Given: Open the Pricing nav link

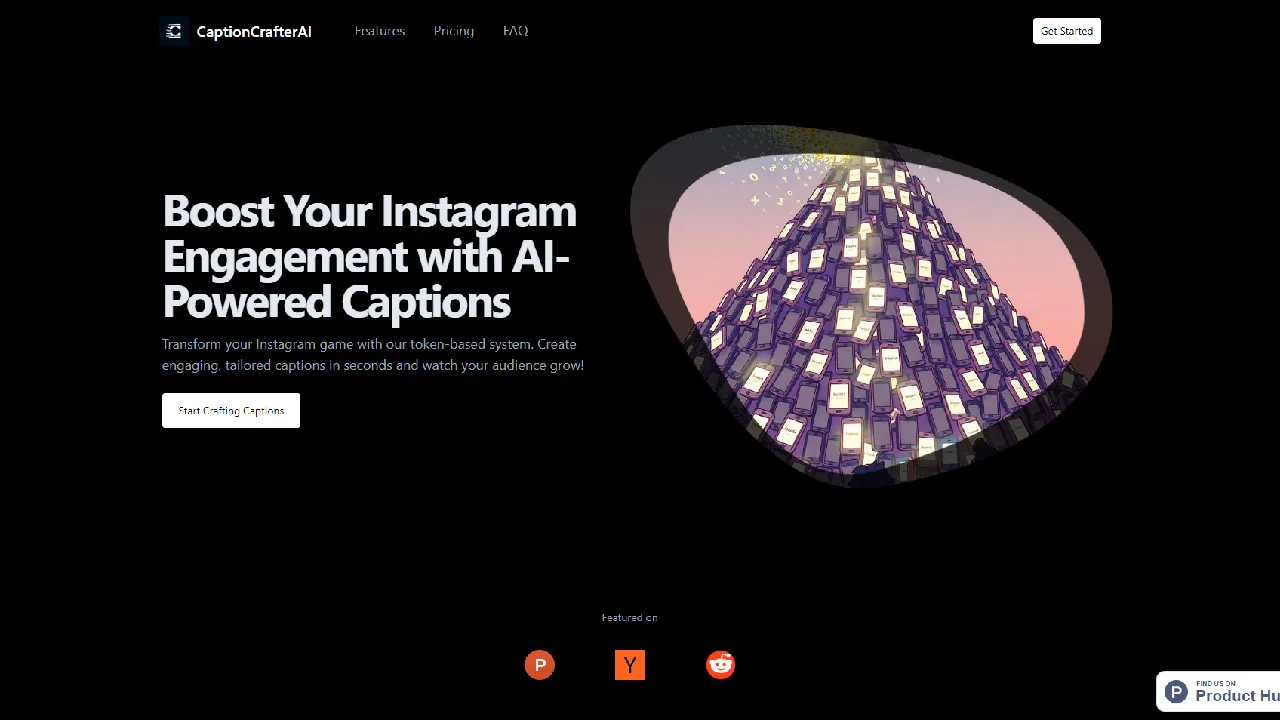Looking at the screenshot, I should point(454,31).
